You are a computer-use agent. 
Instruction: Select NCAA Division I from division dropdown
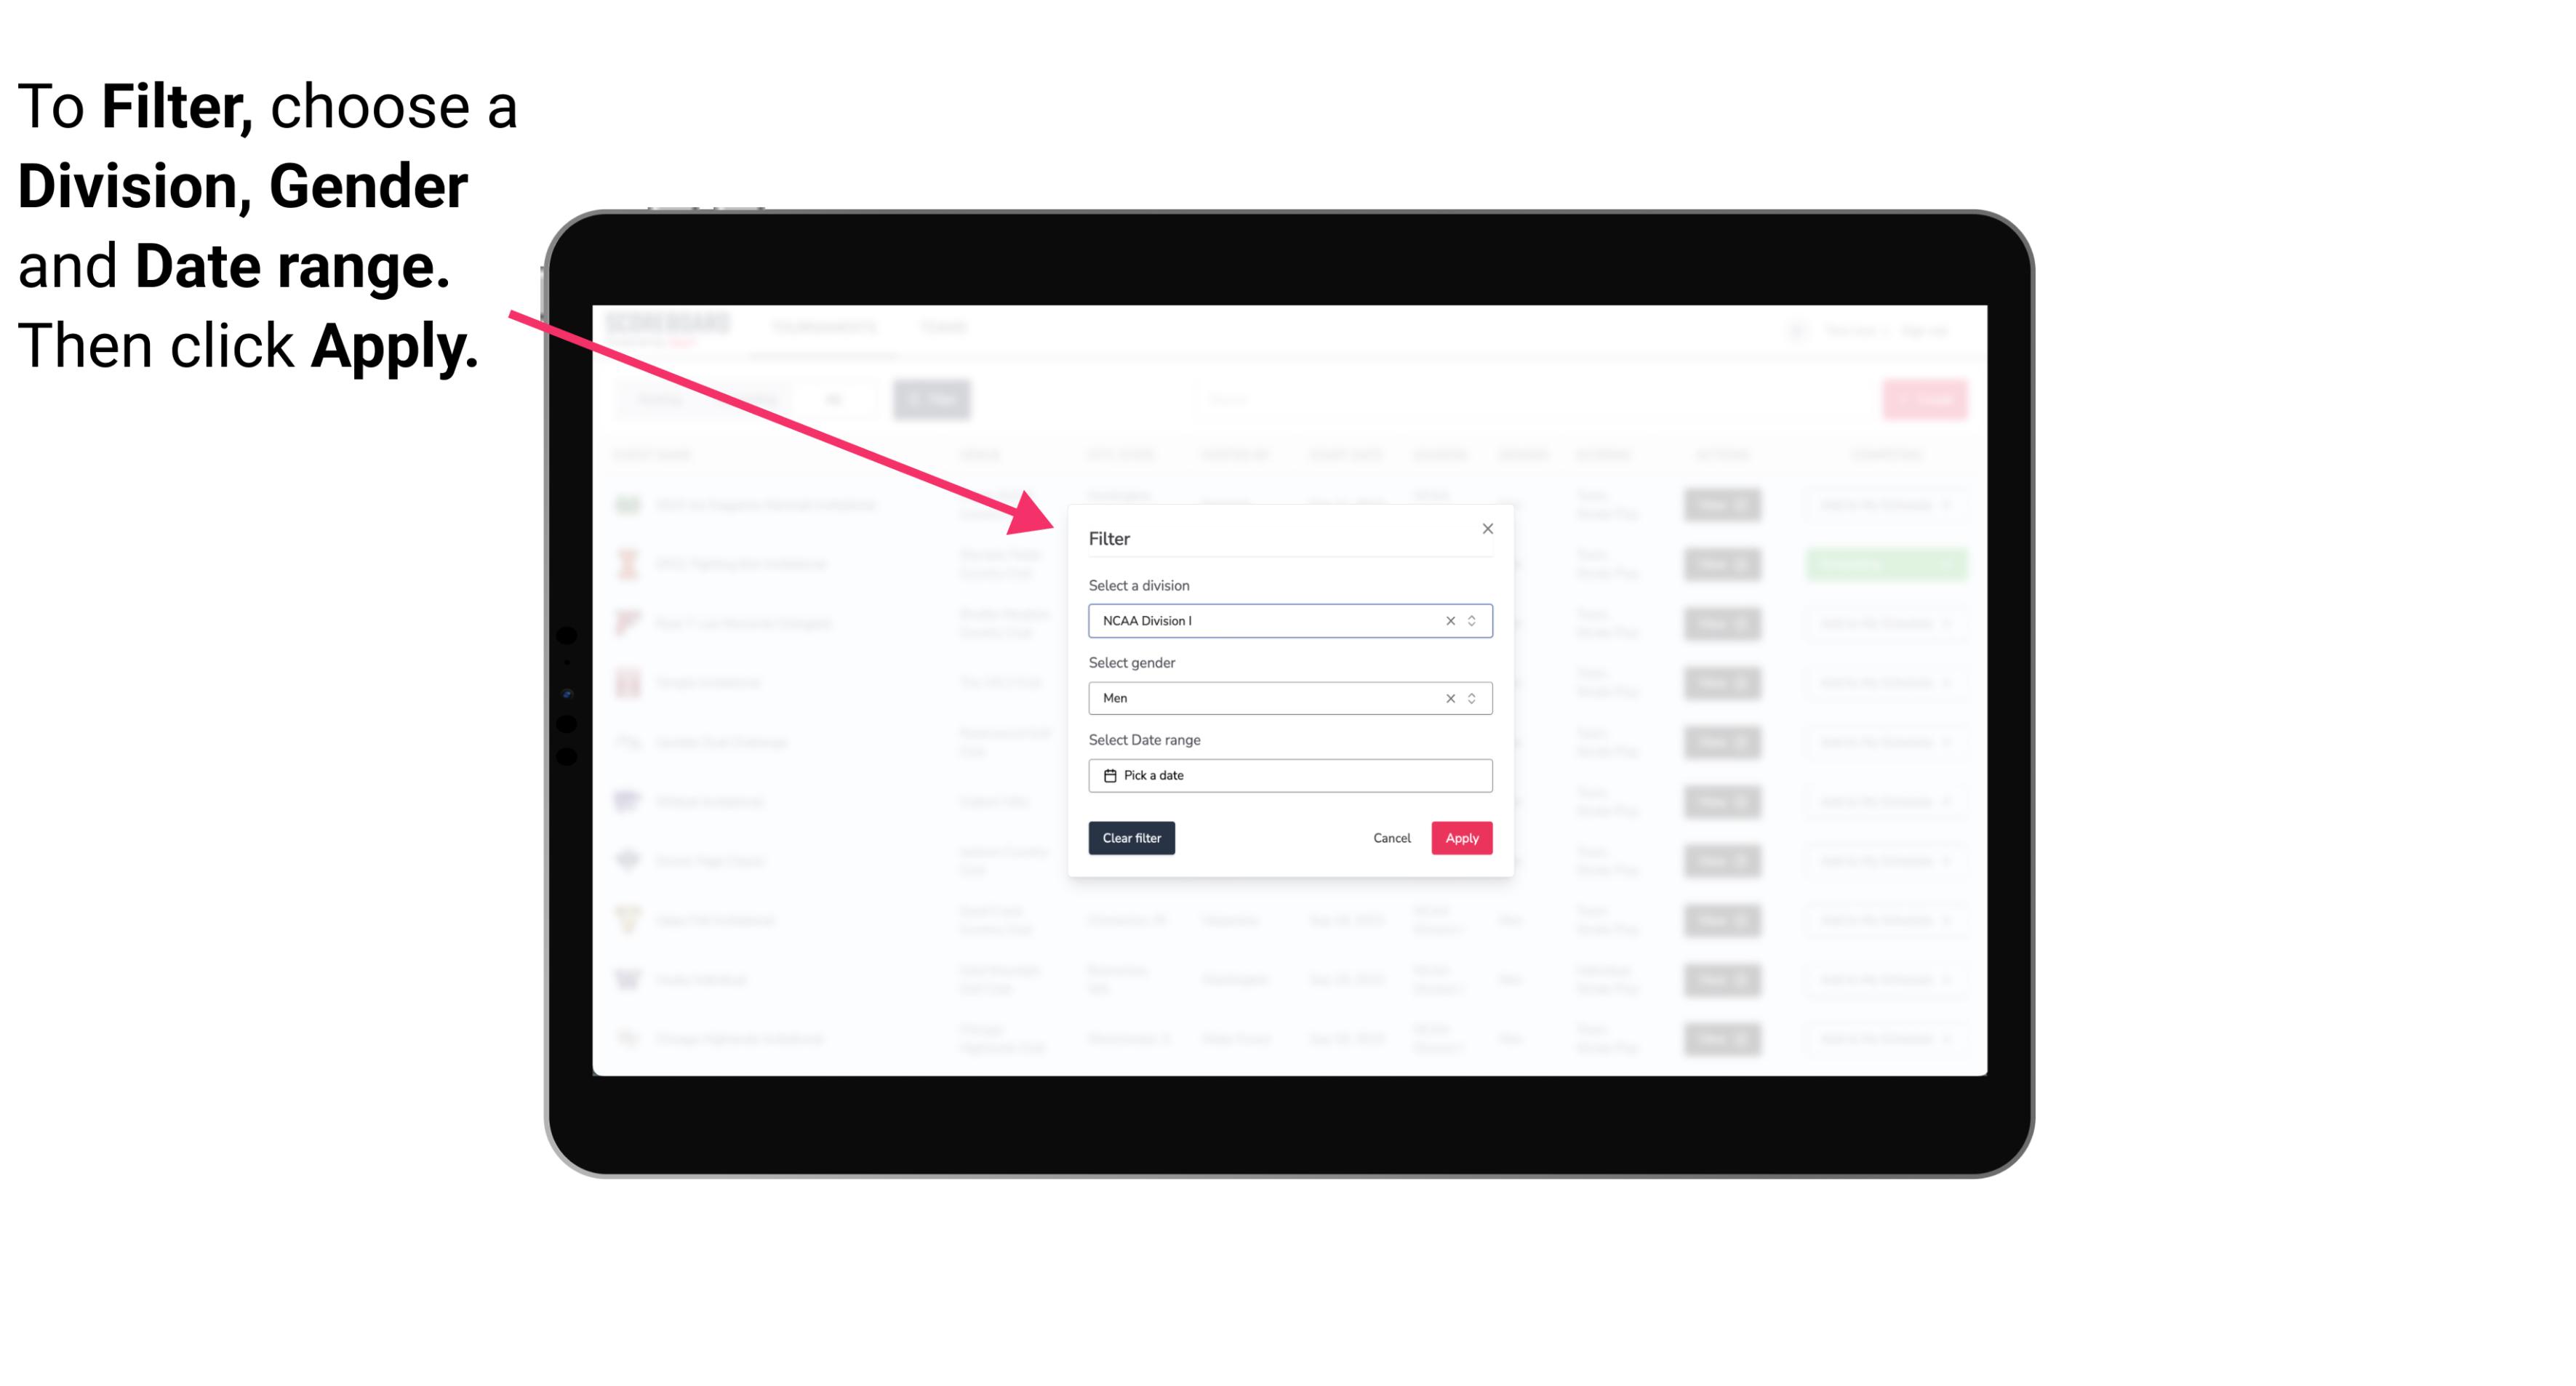pyautogui.click(x=1289, y=621)
